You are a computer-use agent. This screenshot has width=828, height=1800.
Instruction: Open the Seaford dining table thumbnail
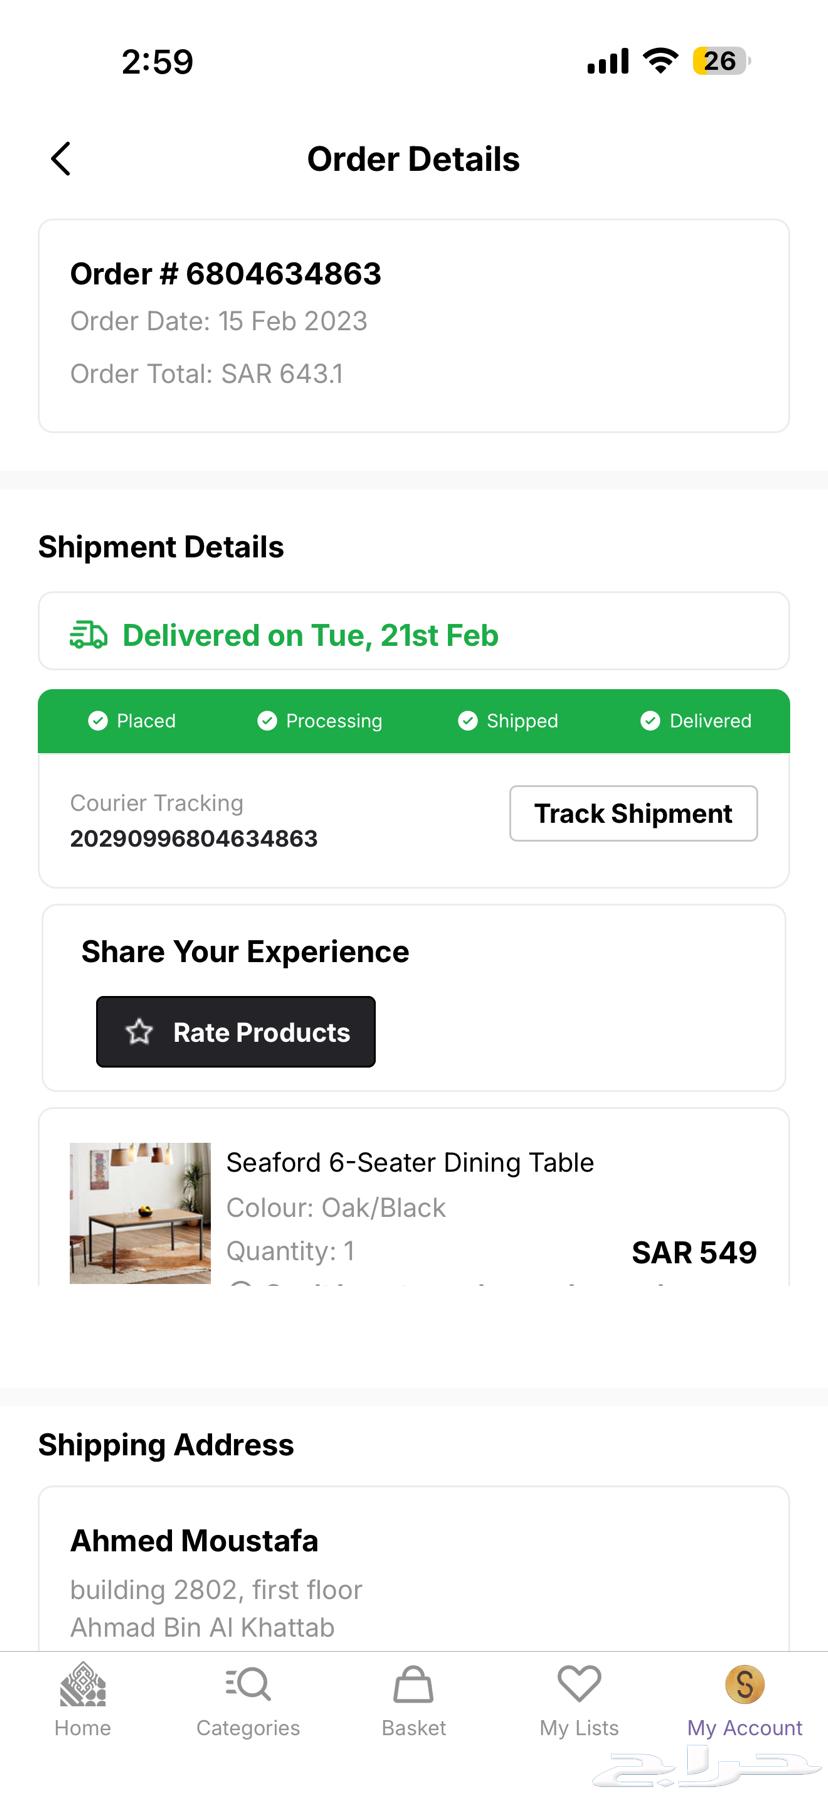[x=140, y=1212]
